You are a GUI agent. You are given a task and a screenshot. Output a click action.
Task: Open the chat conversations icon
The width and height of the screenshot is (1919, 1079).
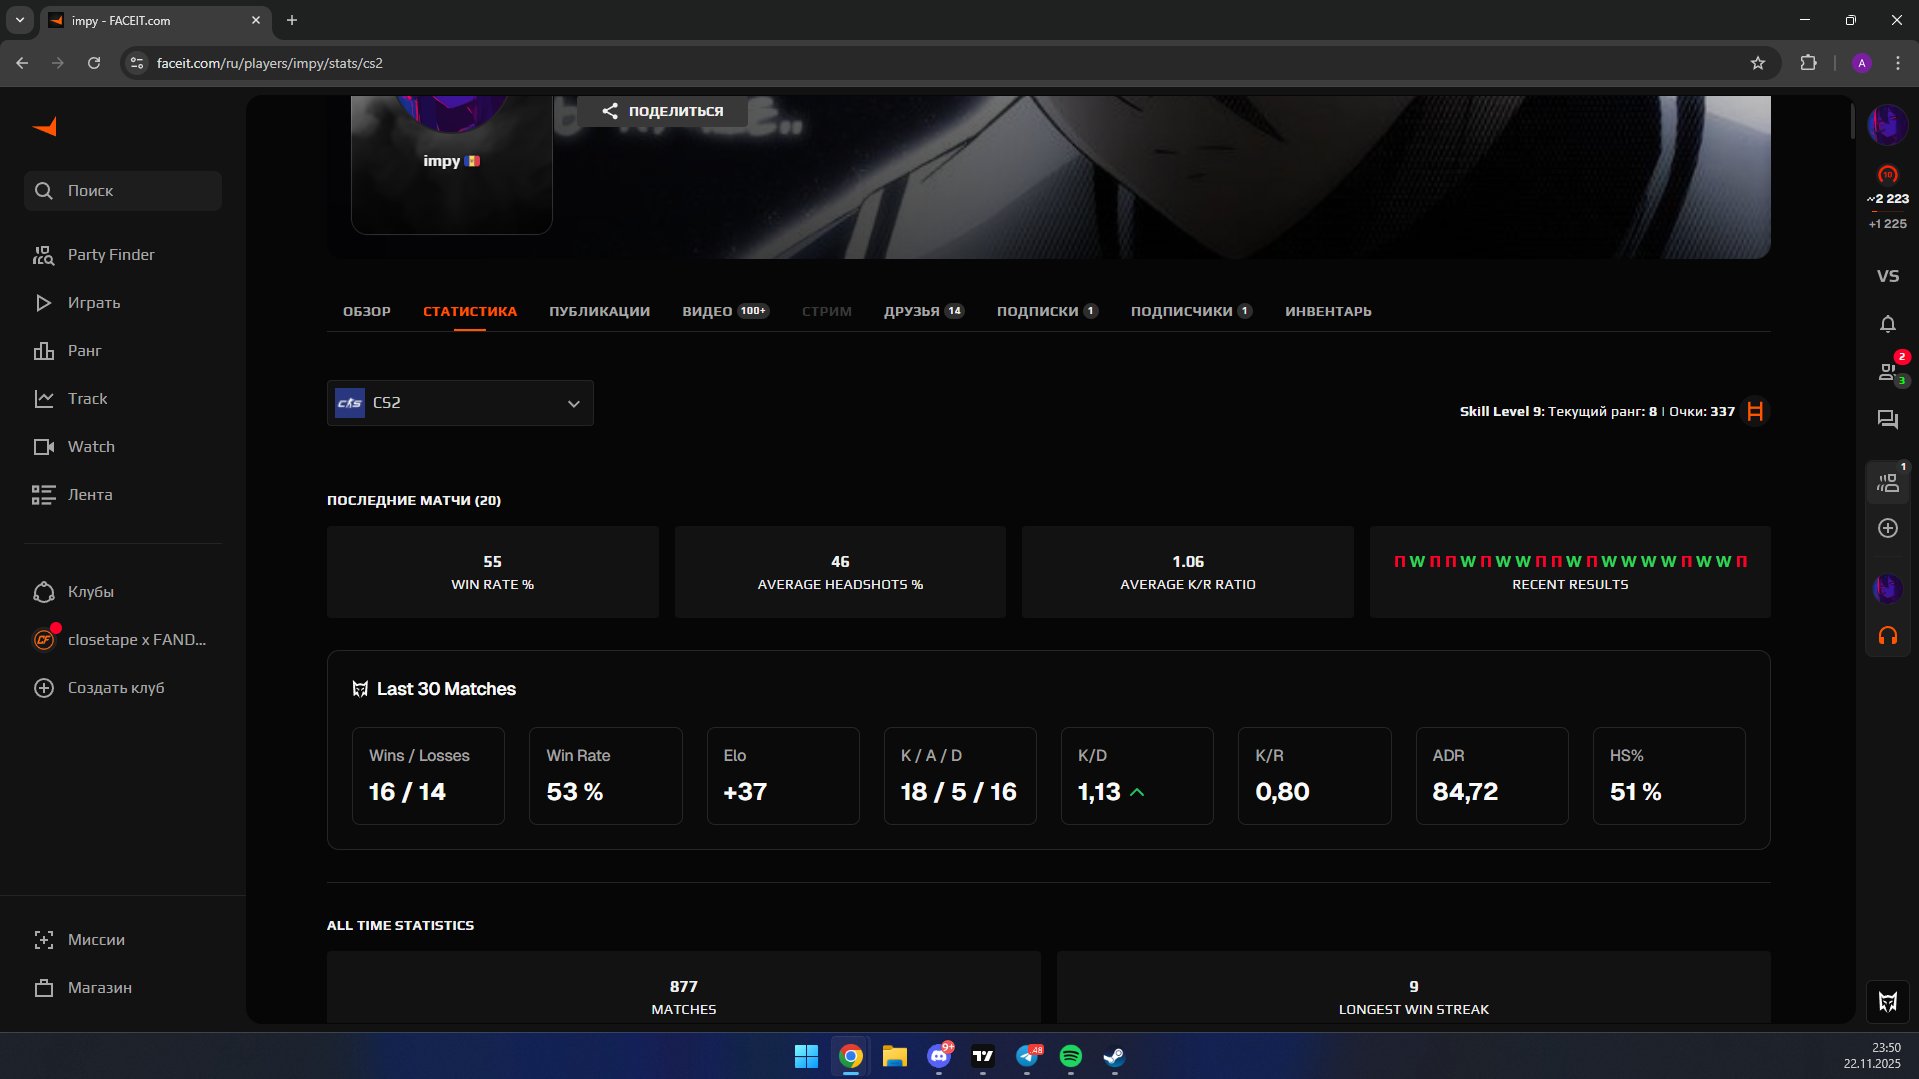coord(1887,419)
